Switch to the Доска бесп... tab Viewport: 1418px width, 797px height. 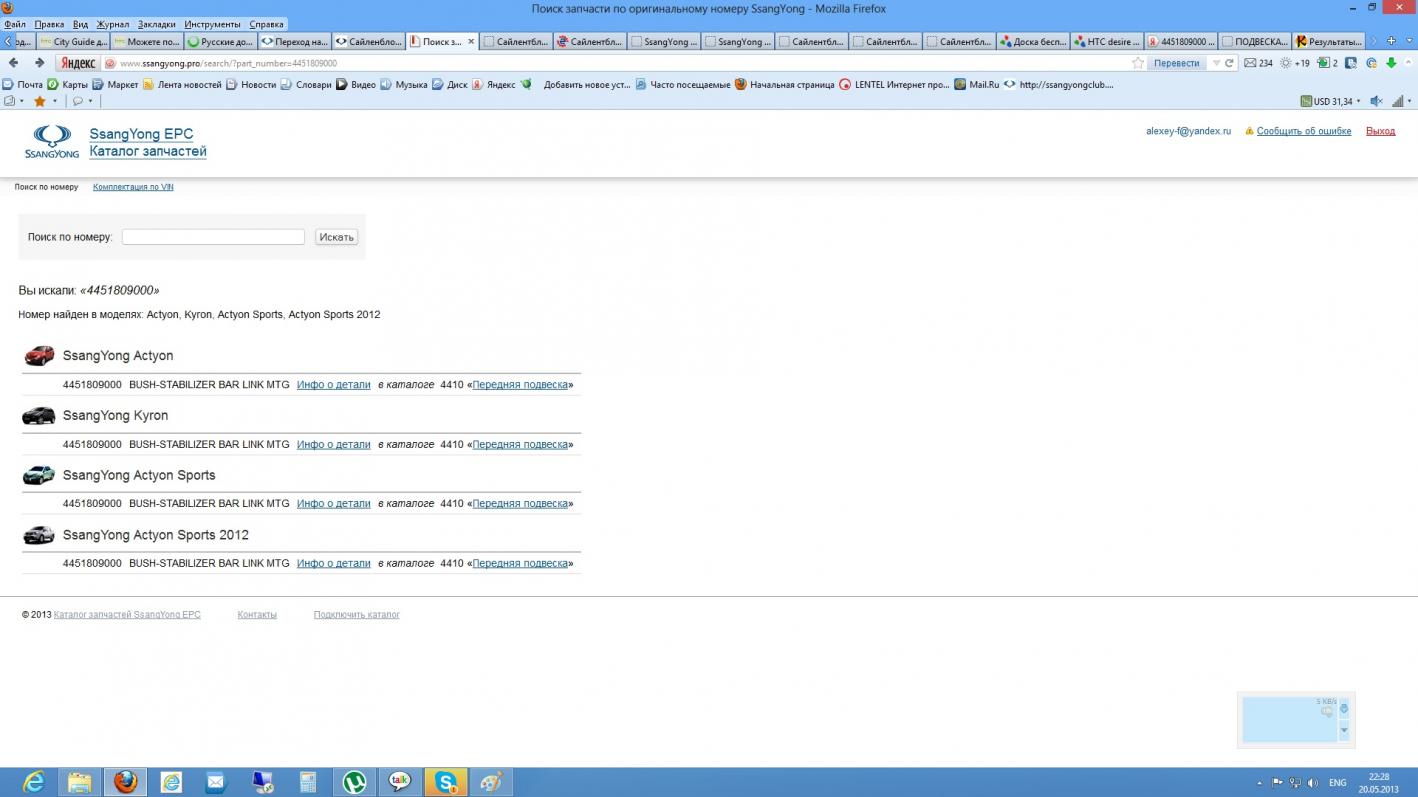[x=1033, y=41]
